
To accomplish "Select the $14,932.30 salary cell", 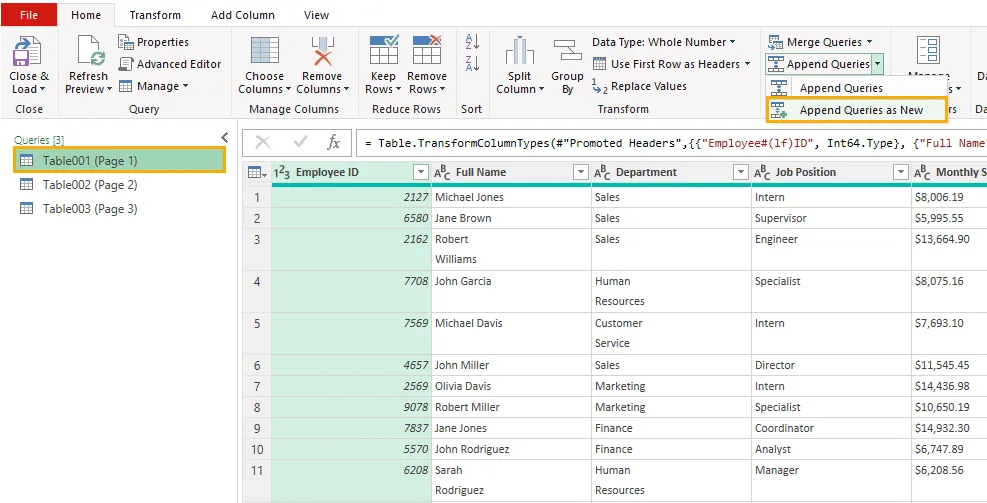I will [949, 428].
